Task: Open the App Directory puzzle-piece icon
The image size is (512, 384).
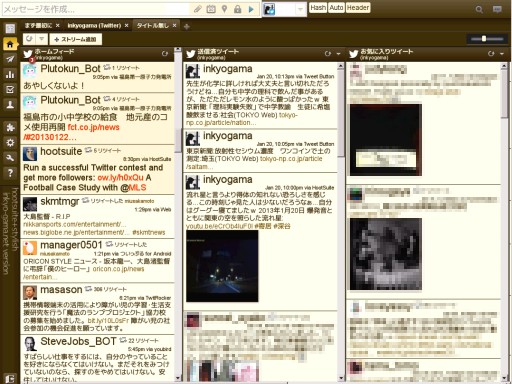Action: (10, 127)
